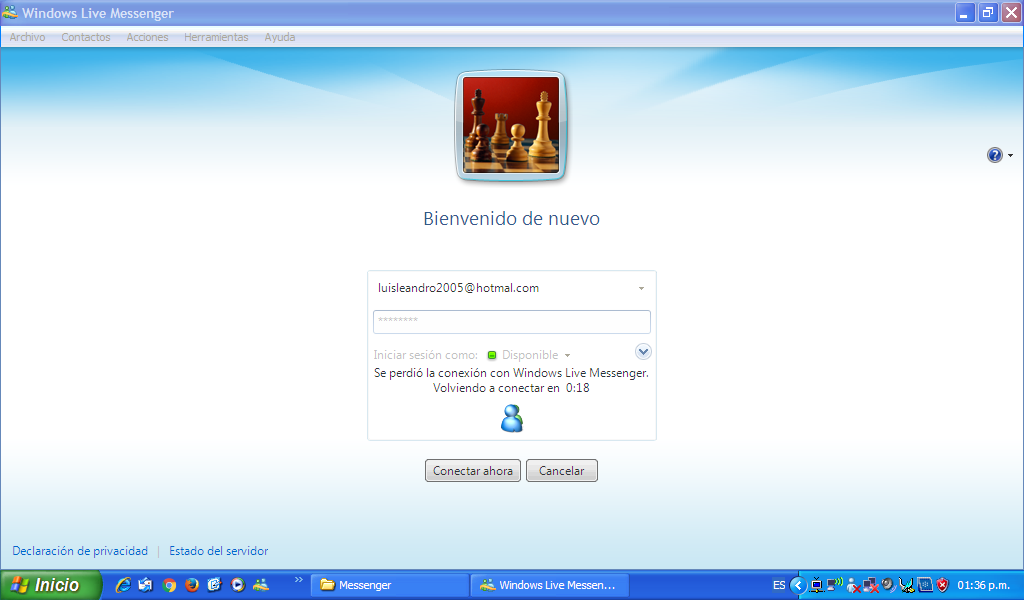
Task: Expand hidden tray icons with round arrow
Action: [x=797, y=585]
